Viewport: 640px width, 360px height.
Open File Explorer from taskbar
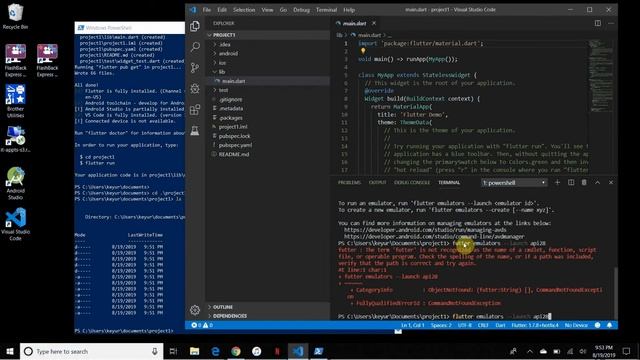[x=194, y=351]
